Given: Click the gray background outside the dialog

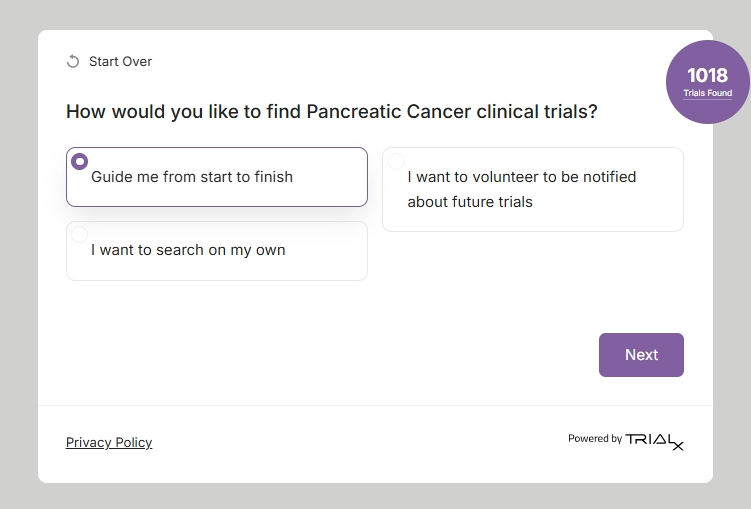Looking at the screenshot, I should click(18, 250).
